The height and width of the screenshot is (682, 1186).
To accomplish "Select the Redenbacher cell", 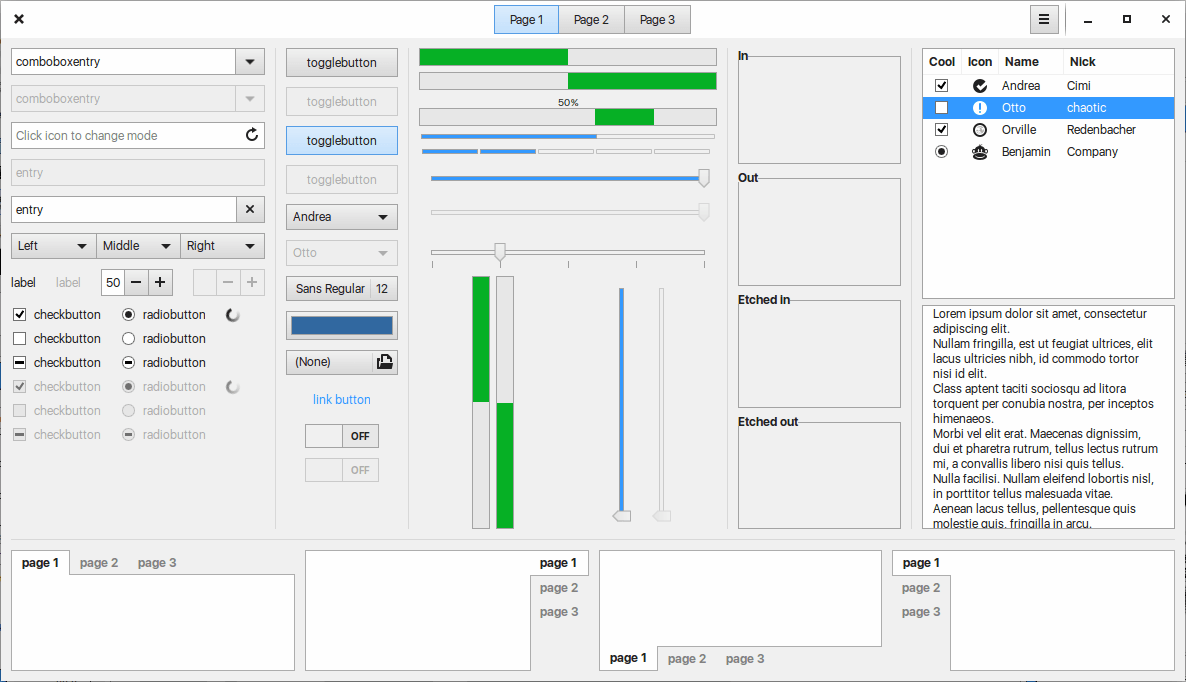I will [1101, 129].
